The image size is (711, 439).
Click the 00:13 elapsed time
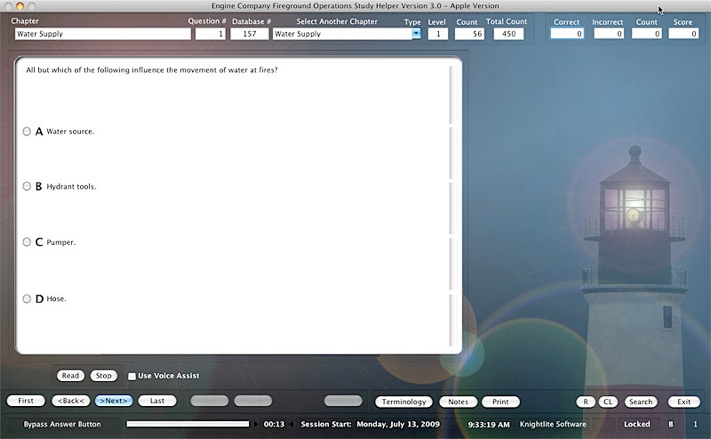point(274,424)
